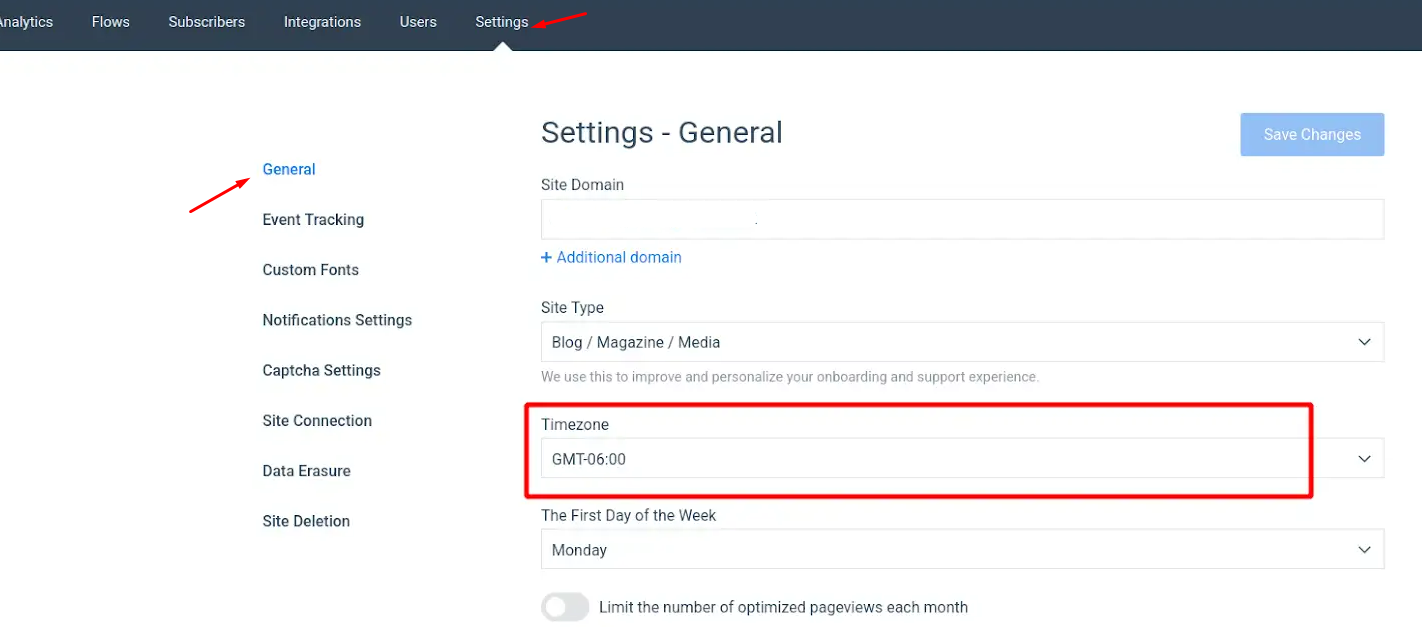Open the Users tab

point(418,22)
